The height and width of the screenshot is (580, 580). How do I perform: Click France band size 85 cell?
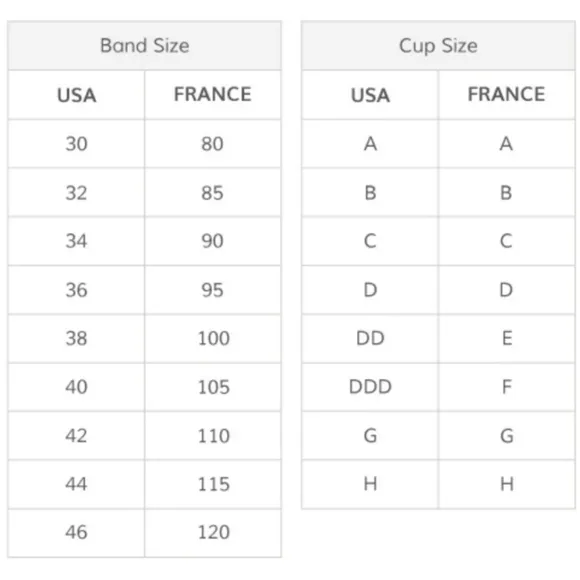[x=213, y=192]
